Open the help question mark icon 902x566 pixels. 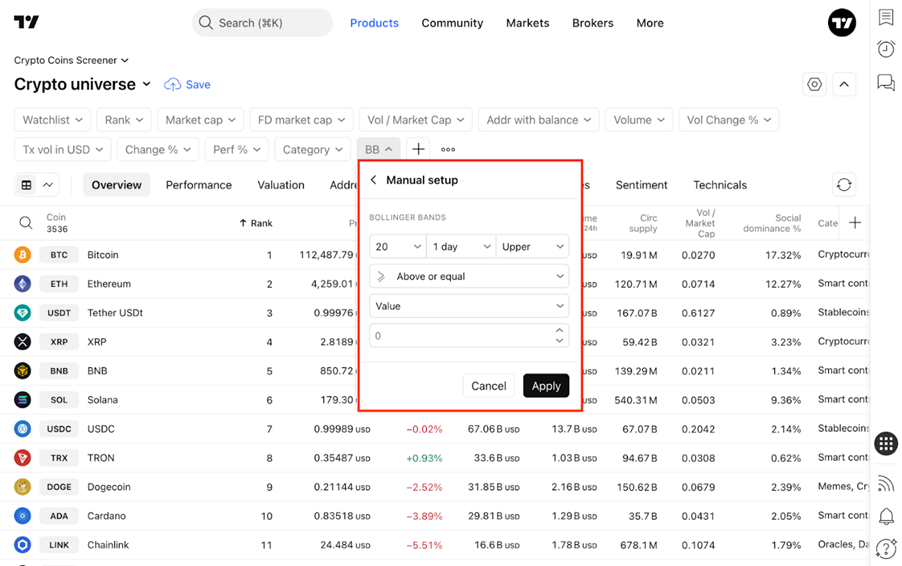886,548
